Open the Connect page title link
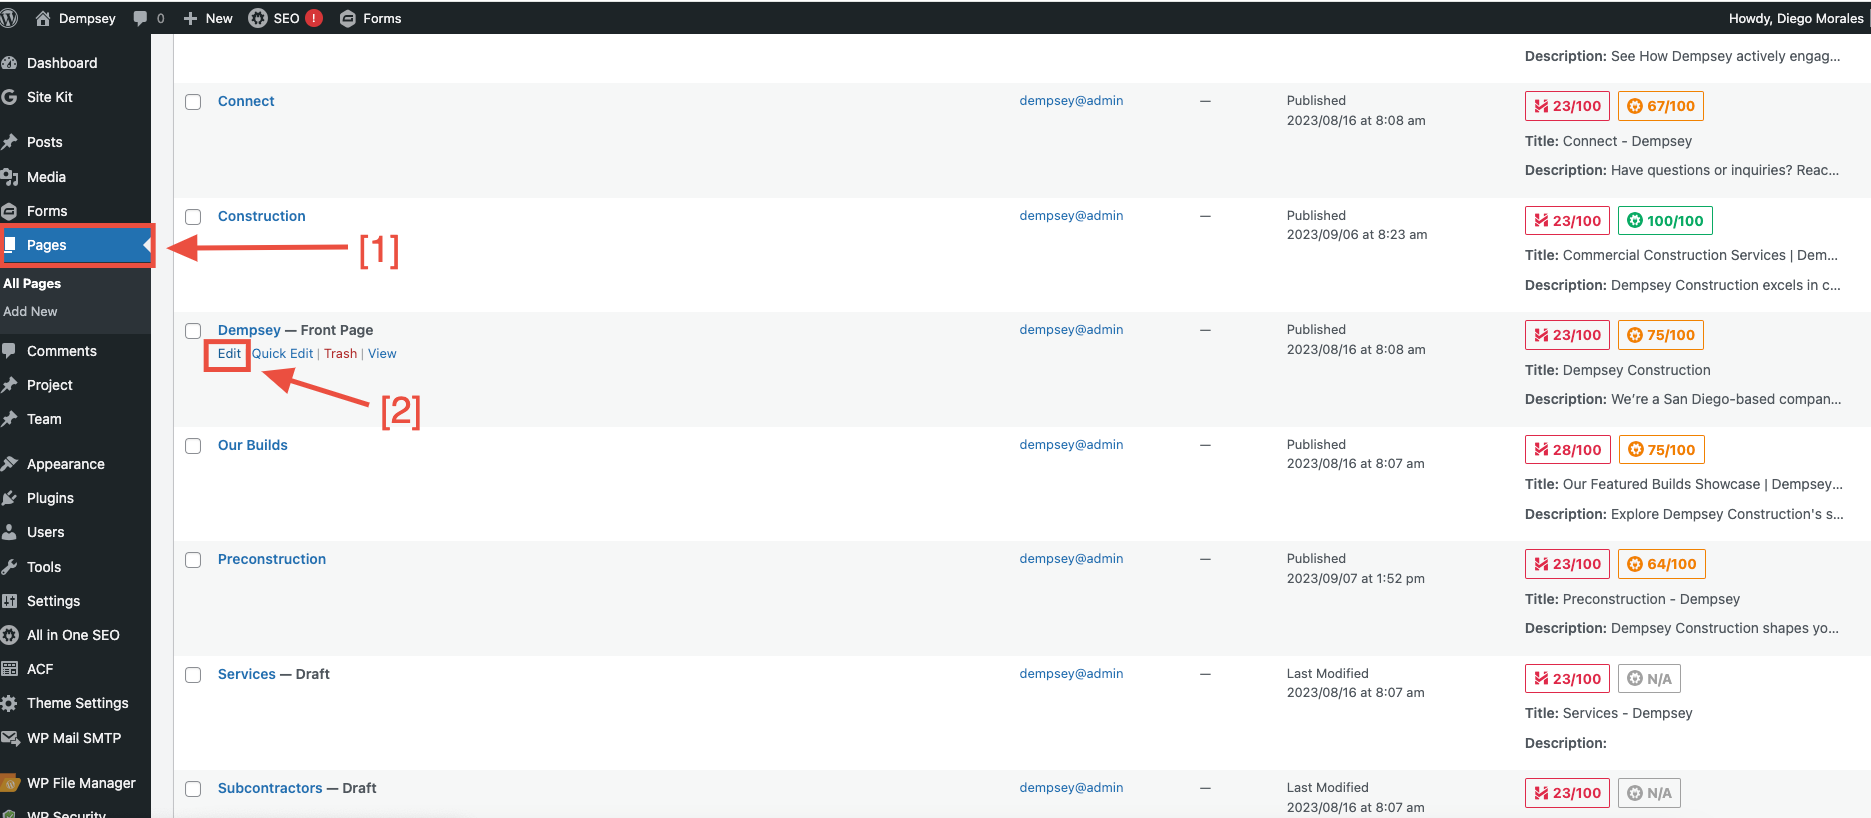The image size is (1871, 818). (246, 101)
